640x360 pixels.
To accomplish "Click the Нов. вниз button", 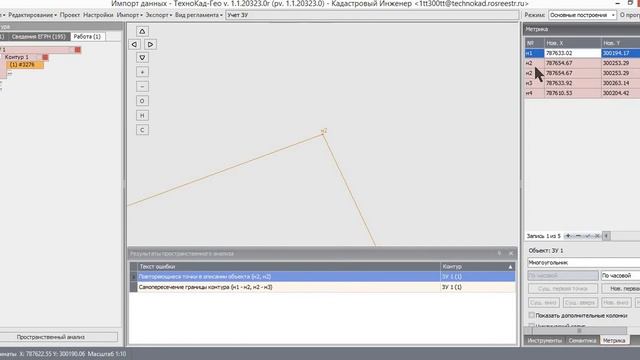I will tap(616, 303).
